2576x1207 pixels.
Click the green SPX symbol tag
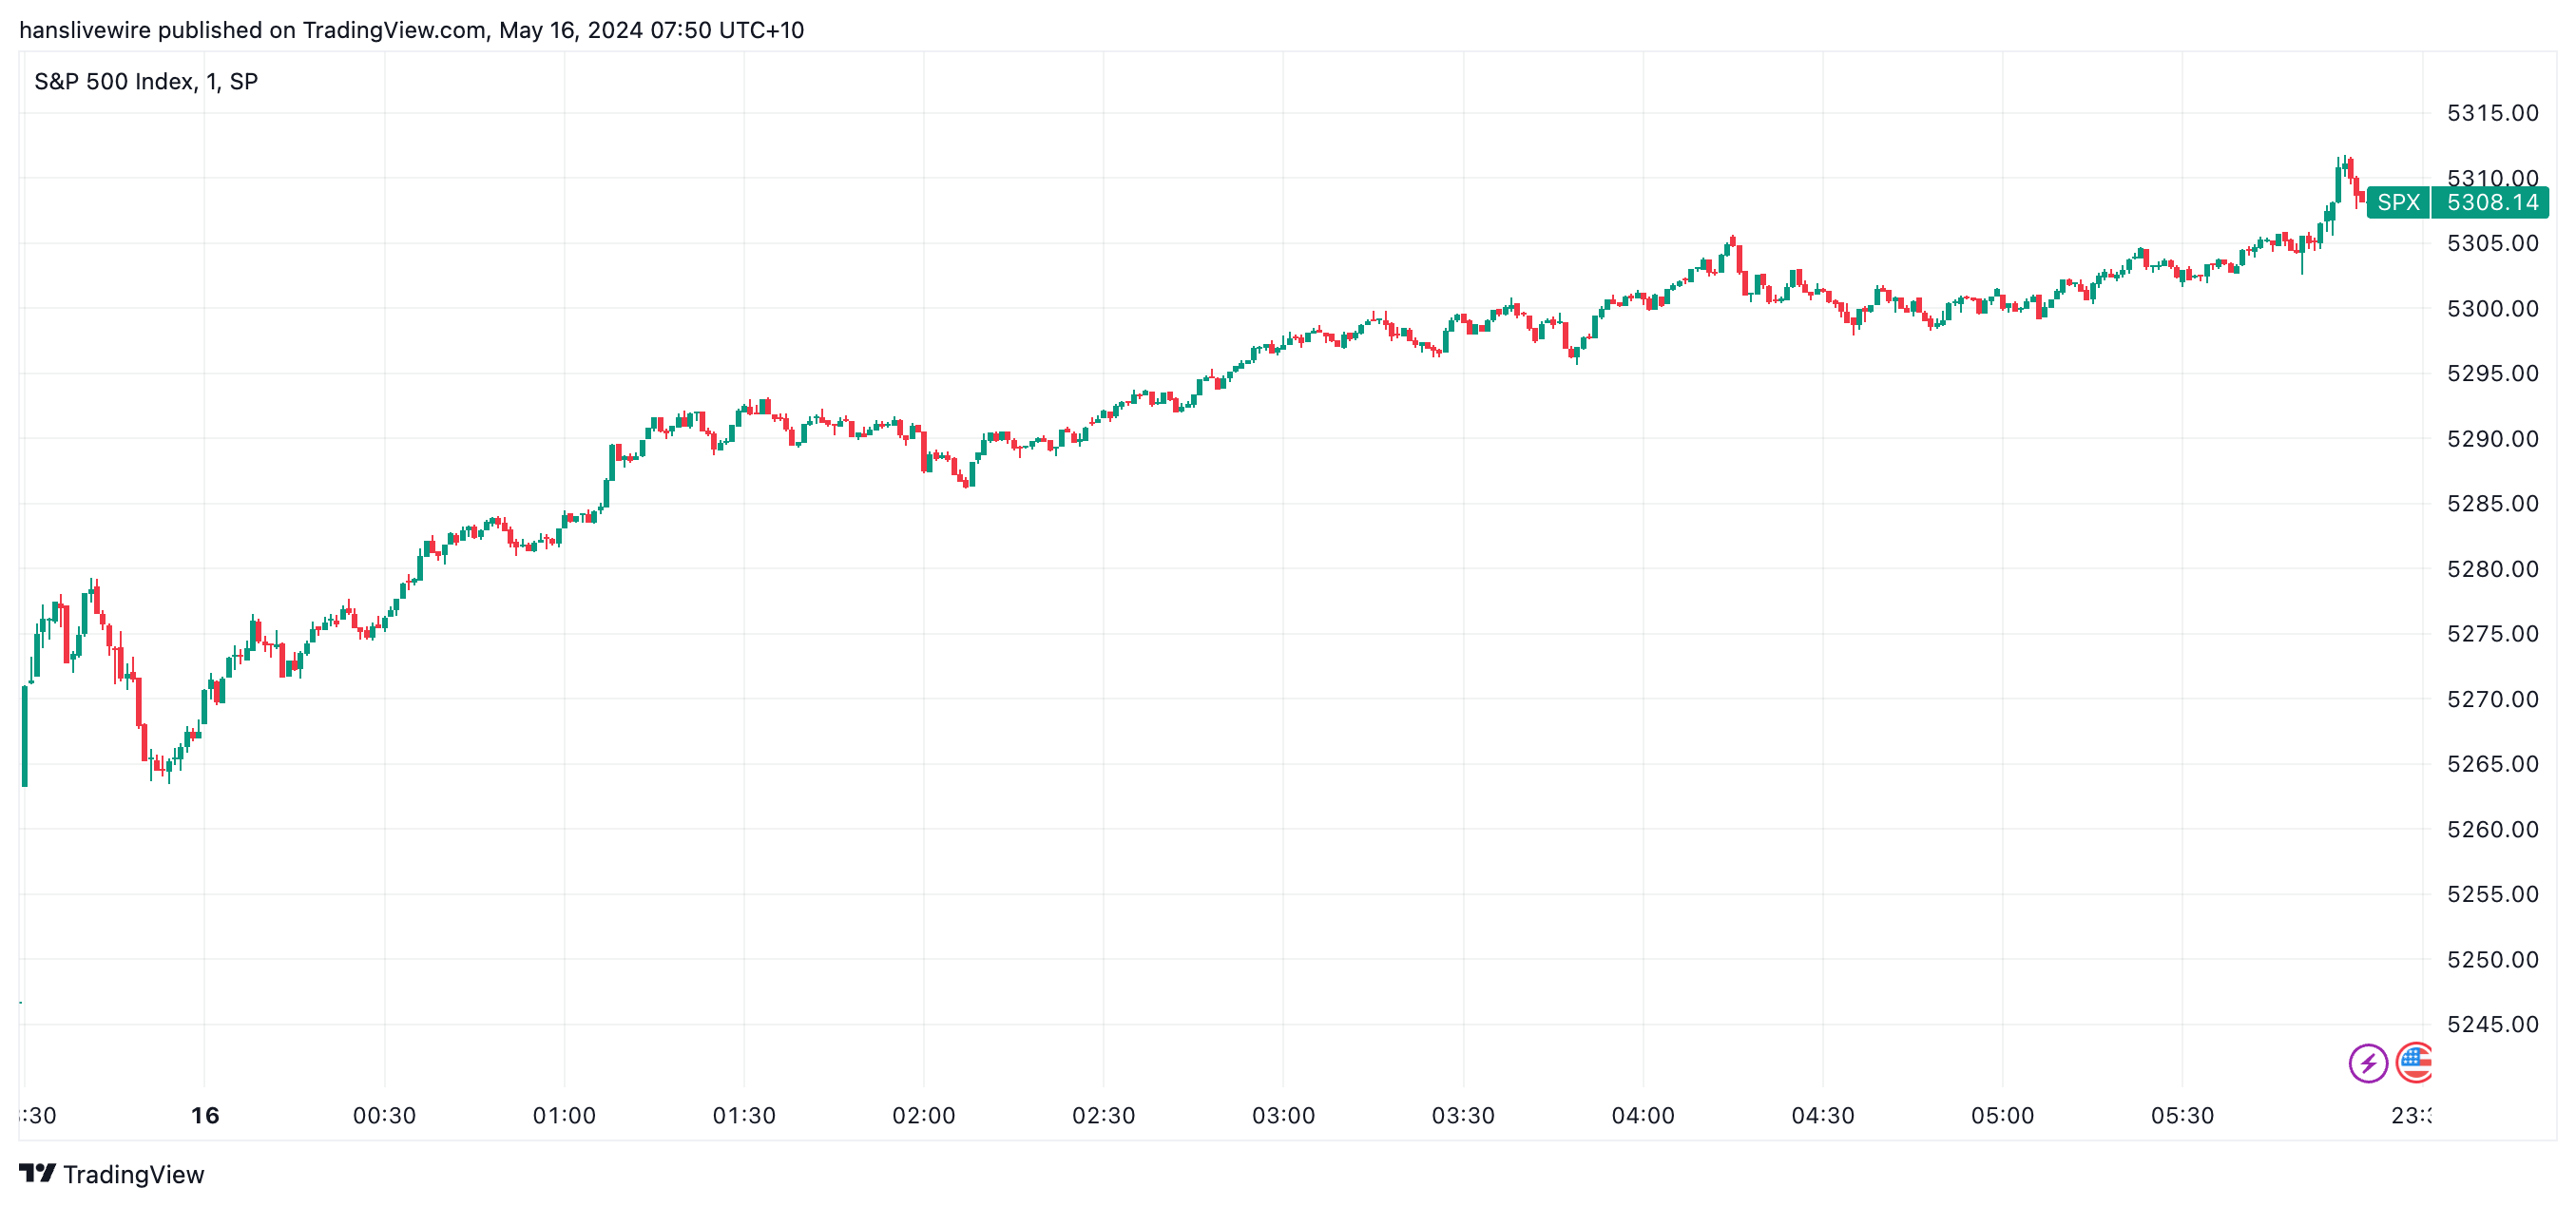pyautogui.click(x=2397, y=202)
